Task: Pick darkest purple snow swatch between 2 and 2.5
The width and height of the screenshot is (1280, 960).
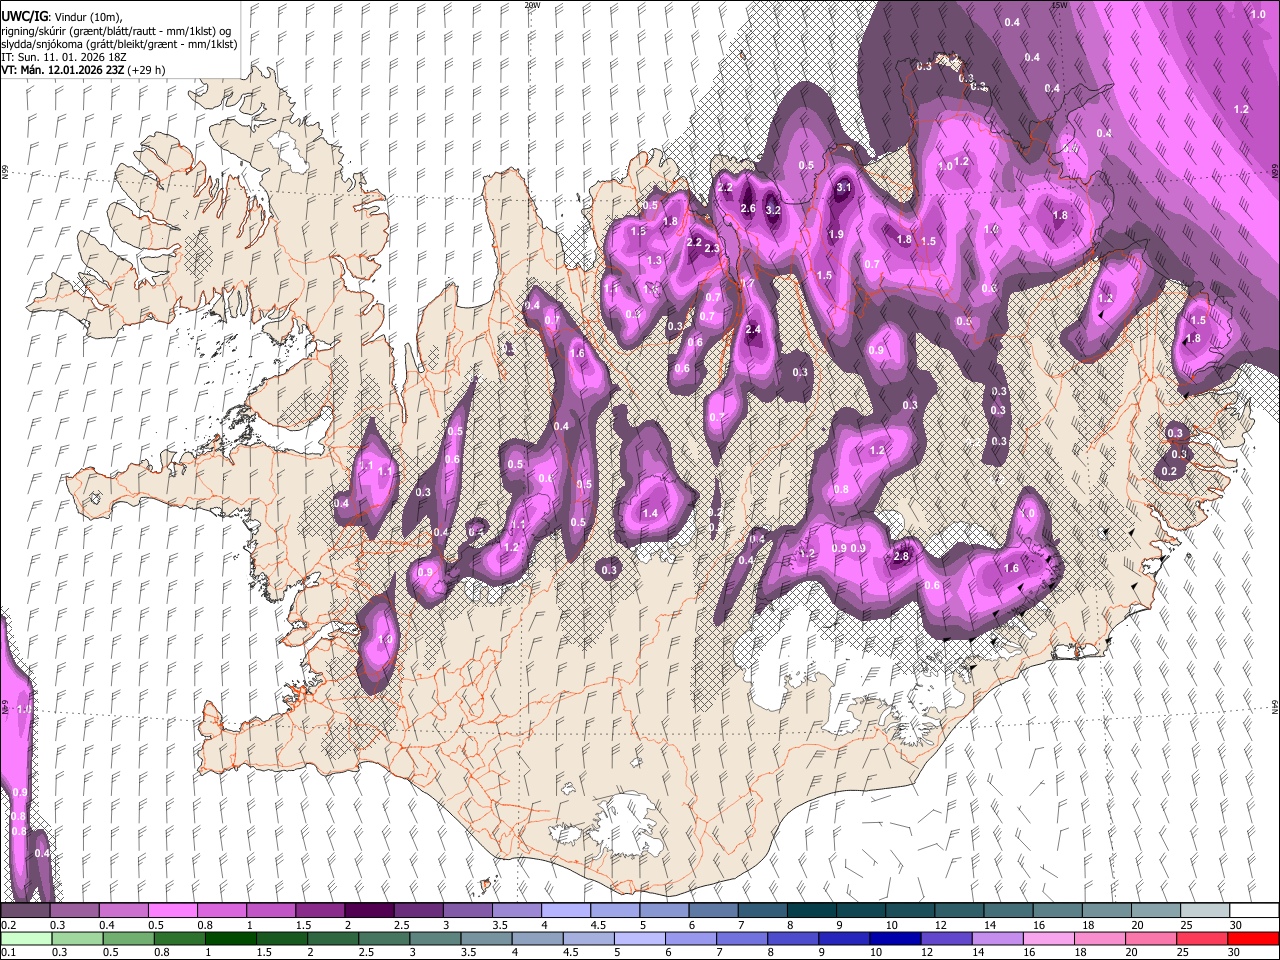Action: tap(369, 910)
